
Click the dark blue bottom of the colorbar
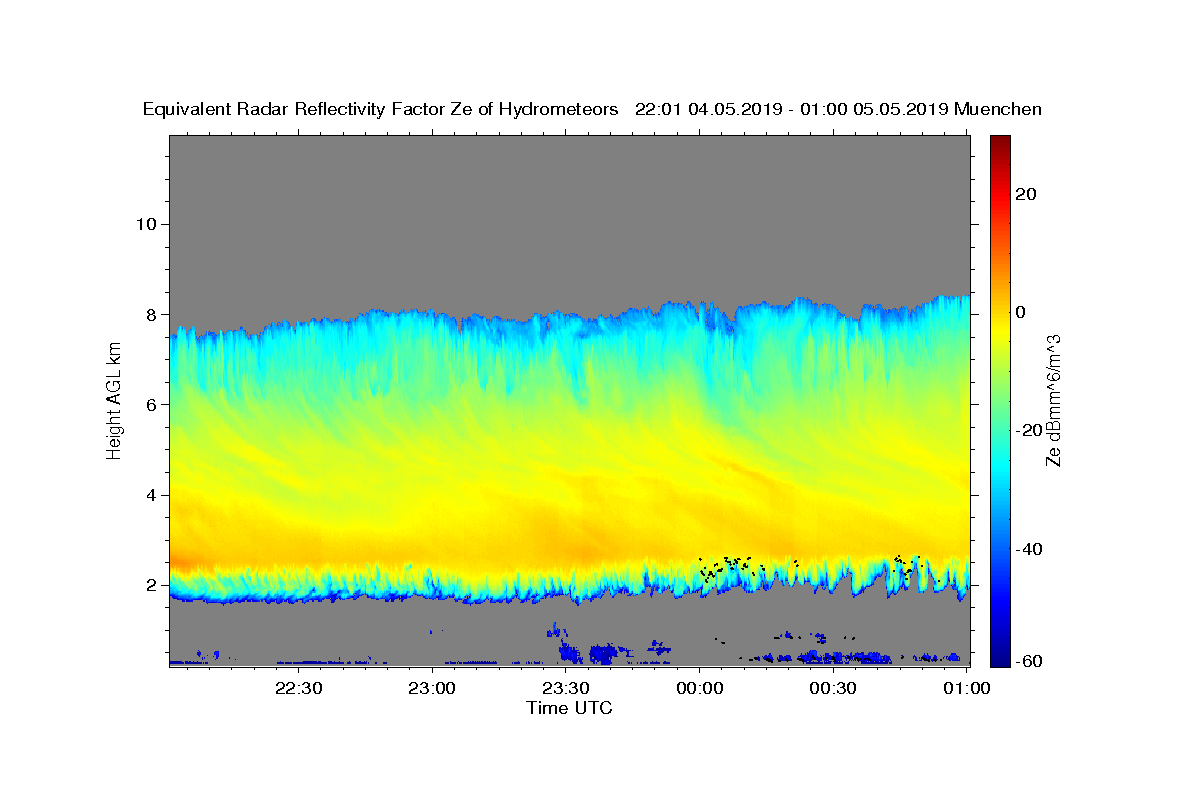point(1001,656)
